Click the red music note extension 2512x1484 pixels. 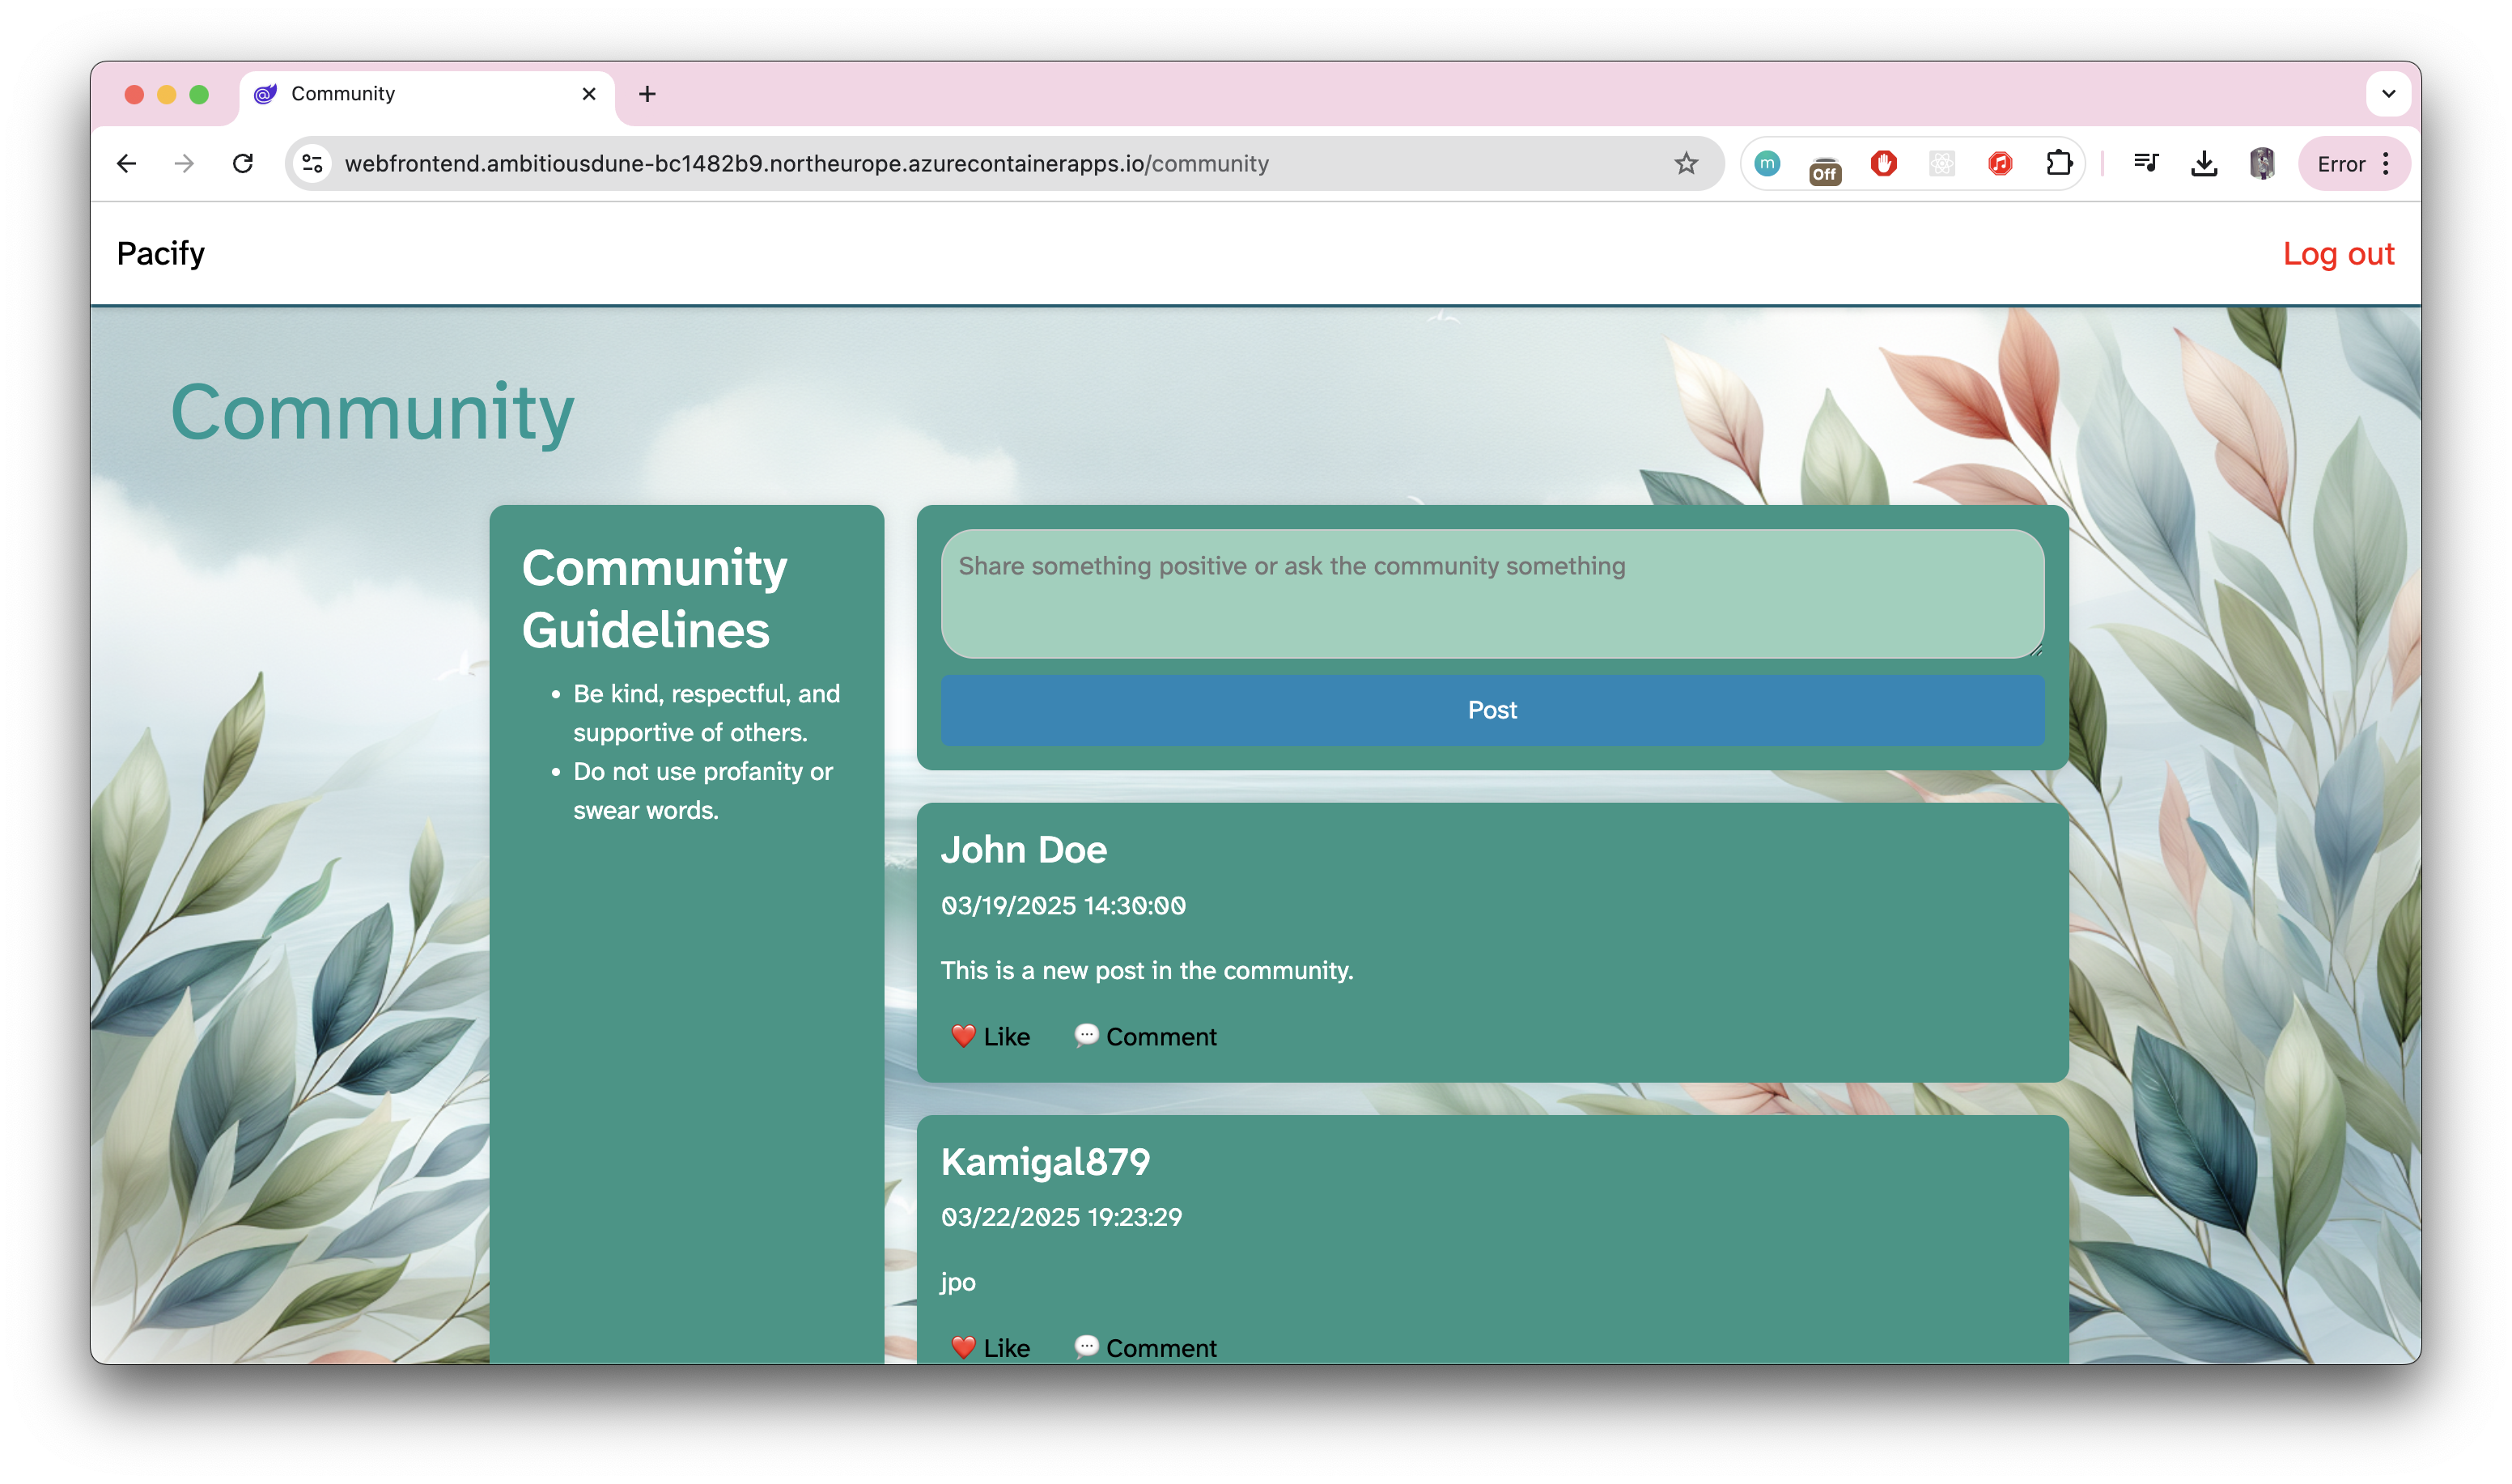pos(2000,163)
